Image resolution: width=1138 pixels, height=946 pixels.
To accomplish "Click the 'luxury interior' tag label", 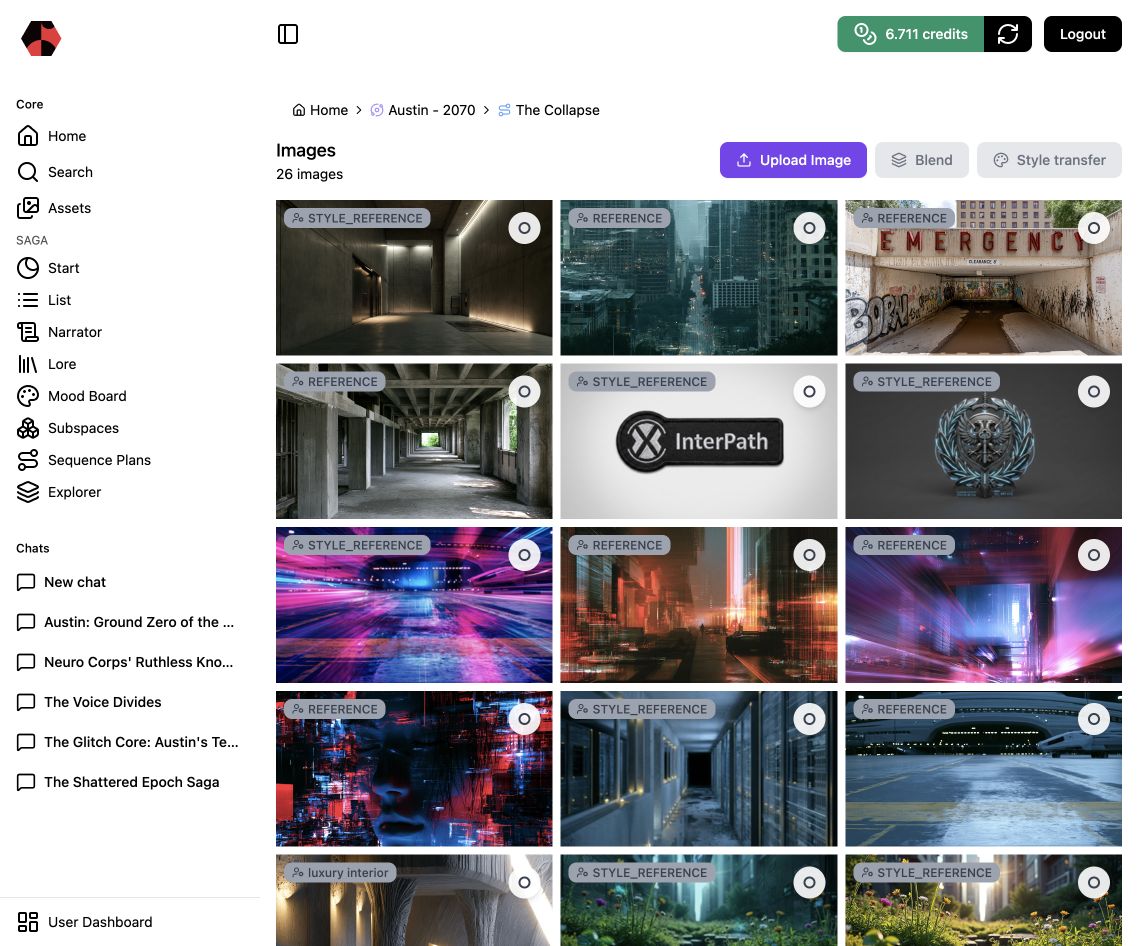I will (x=340, y=872).
